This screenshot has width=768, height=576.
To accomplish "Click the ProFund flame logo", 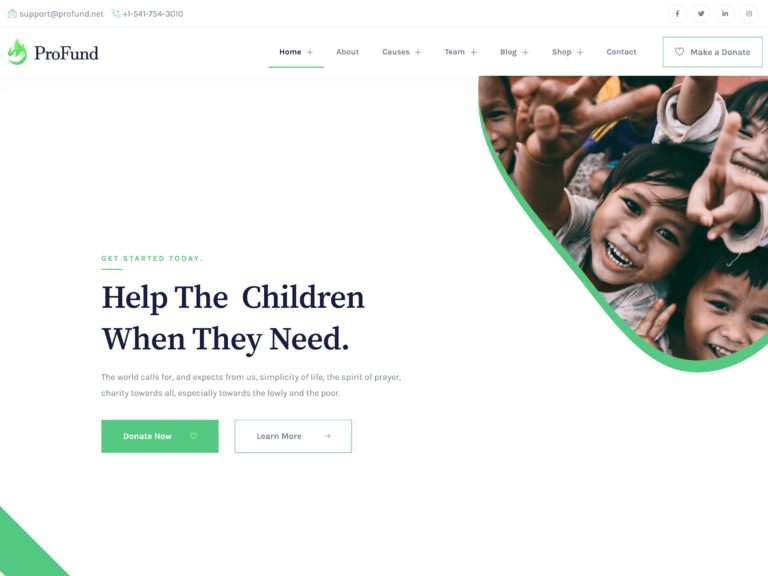I will pos(17,52).
